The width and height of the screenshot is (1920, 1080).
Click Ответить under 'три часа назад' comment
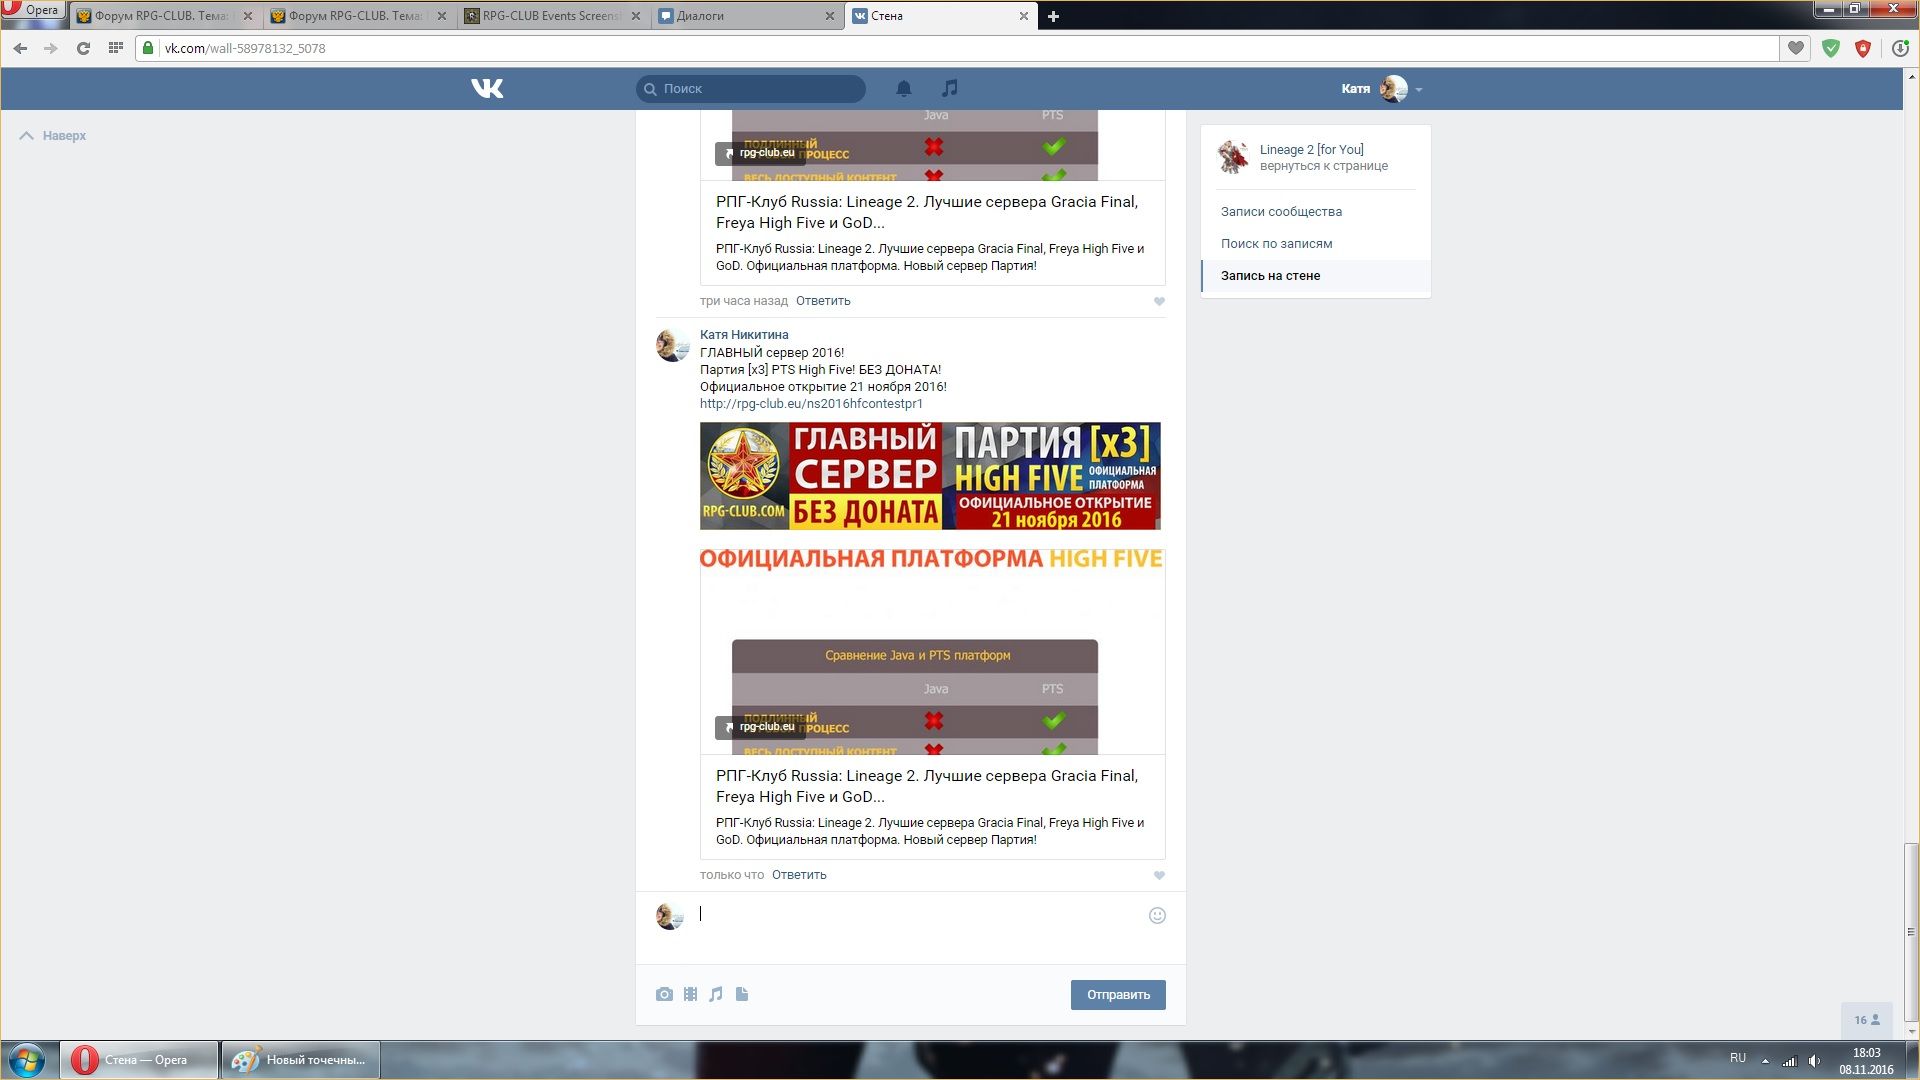823,301
